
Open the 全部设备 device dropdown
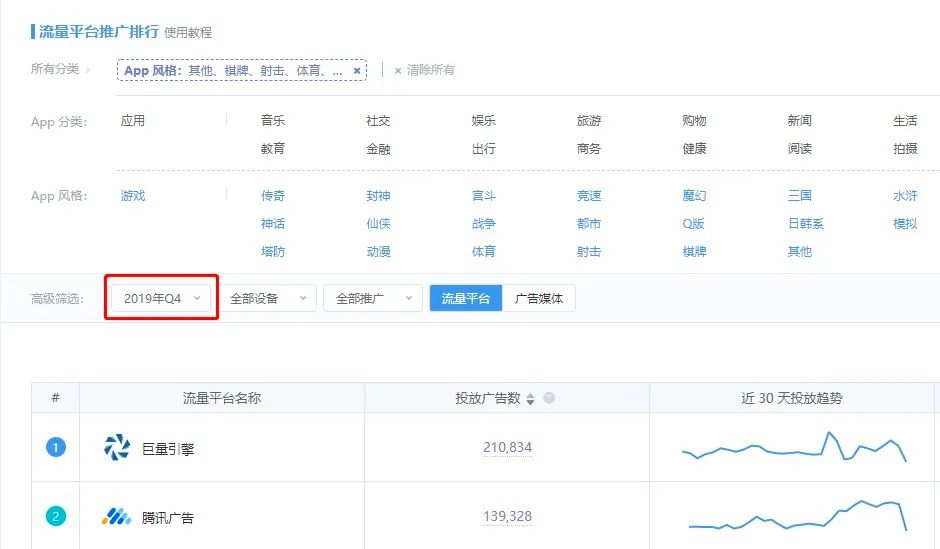click(267, 298)
